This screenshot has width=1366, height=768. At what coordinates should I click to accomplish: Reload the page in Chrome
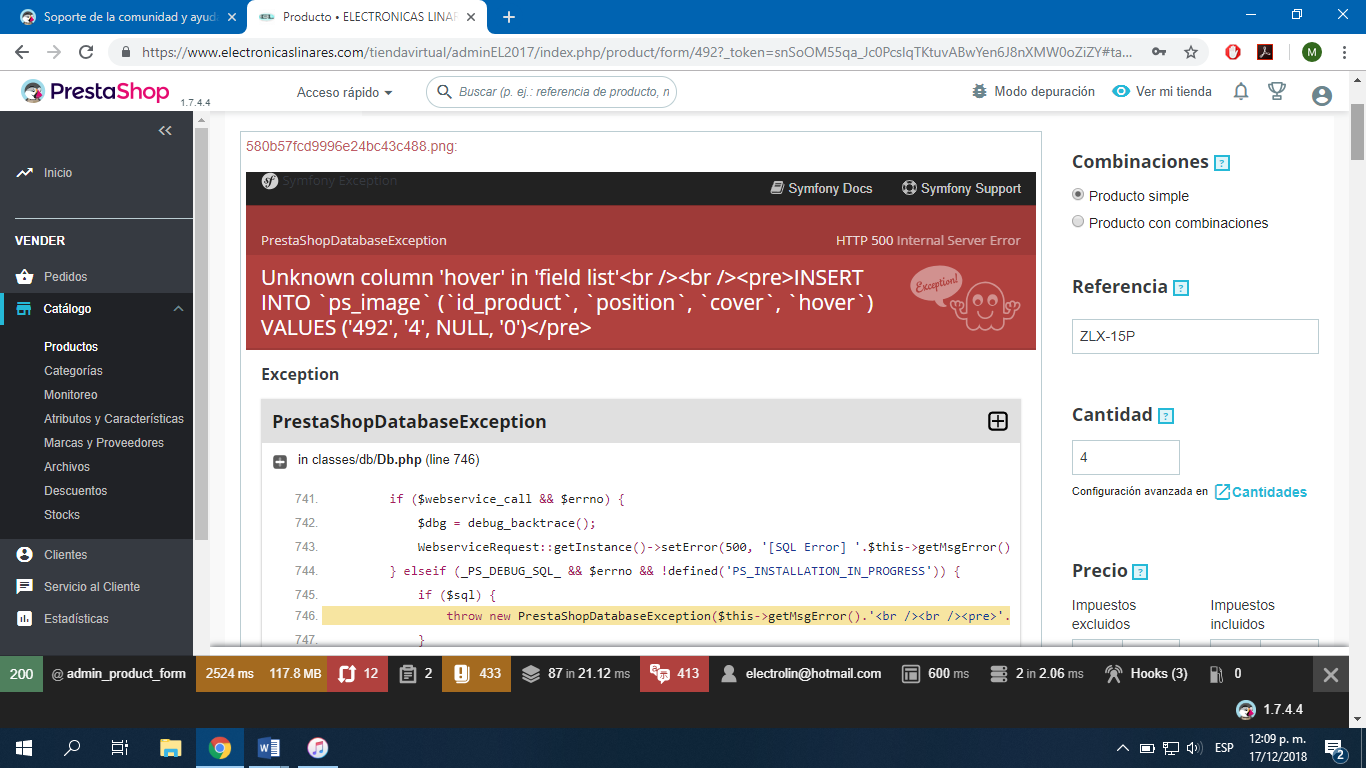click(x=86, y=52)
